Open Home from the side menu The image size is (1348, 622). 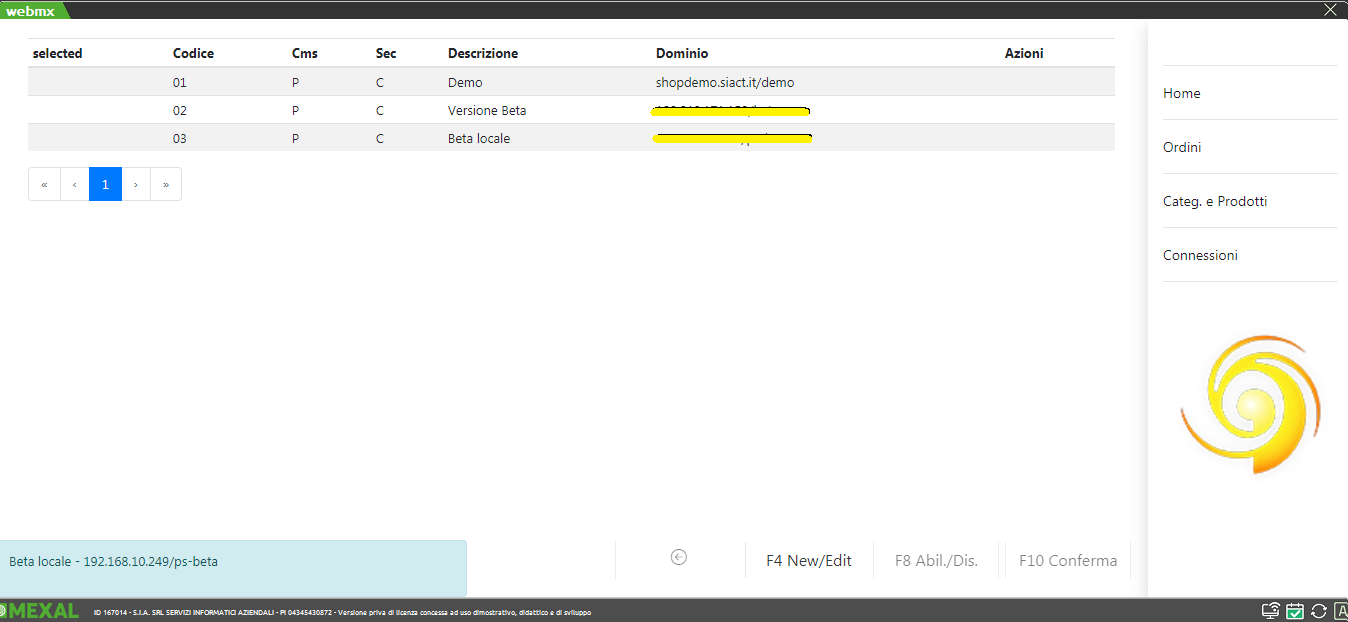[1181, 93]
